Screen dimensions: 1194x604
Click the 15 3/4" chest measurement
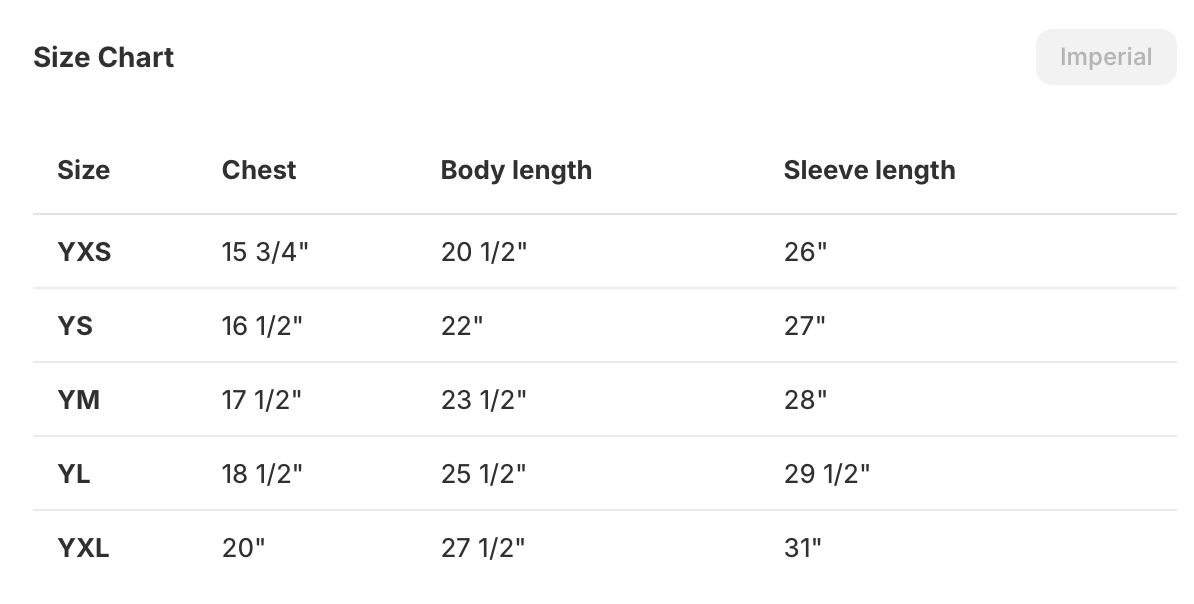[265, 252]
